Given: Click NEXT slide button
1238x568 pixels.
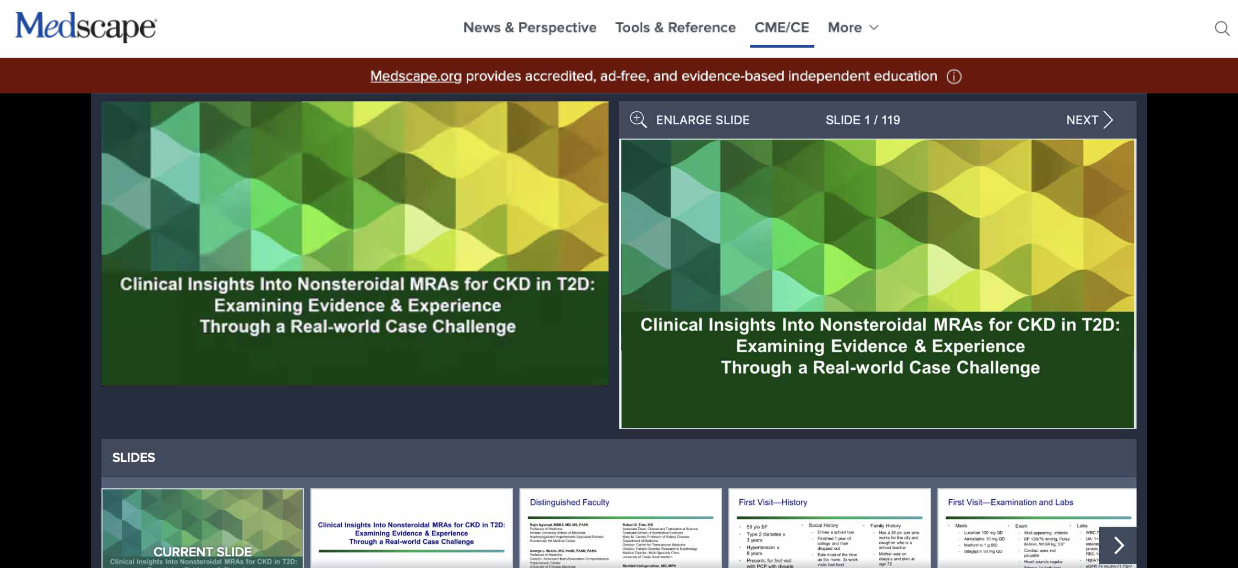Looking at the screenshot, I should point(1090,120).
